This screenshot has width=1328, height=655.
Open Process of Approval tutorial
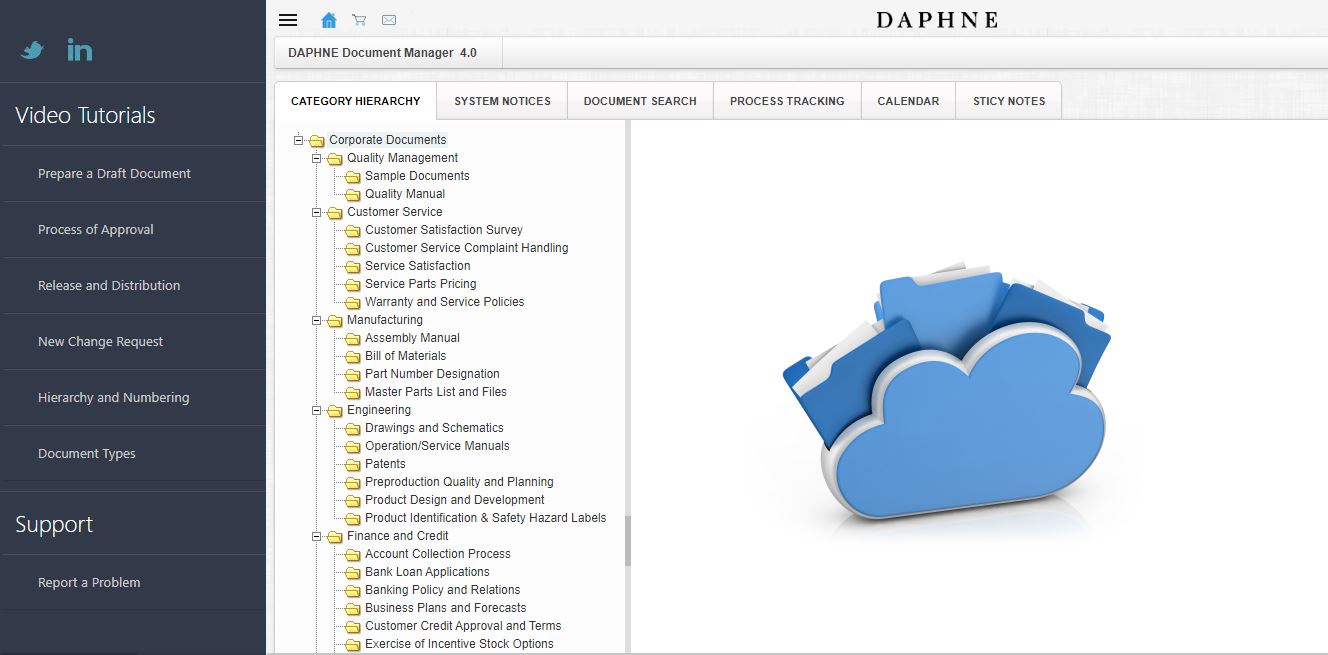(x=96, y=230)
